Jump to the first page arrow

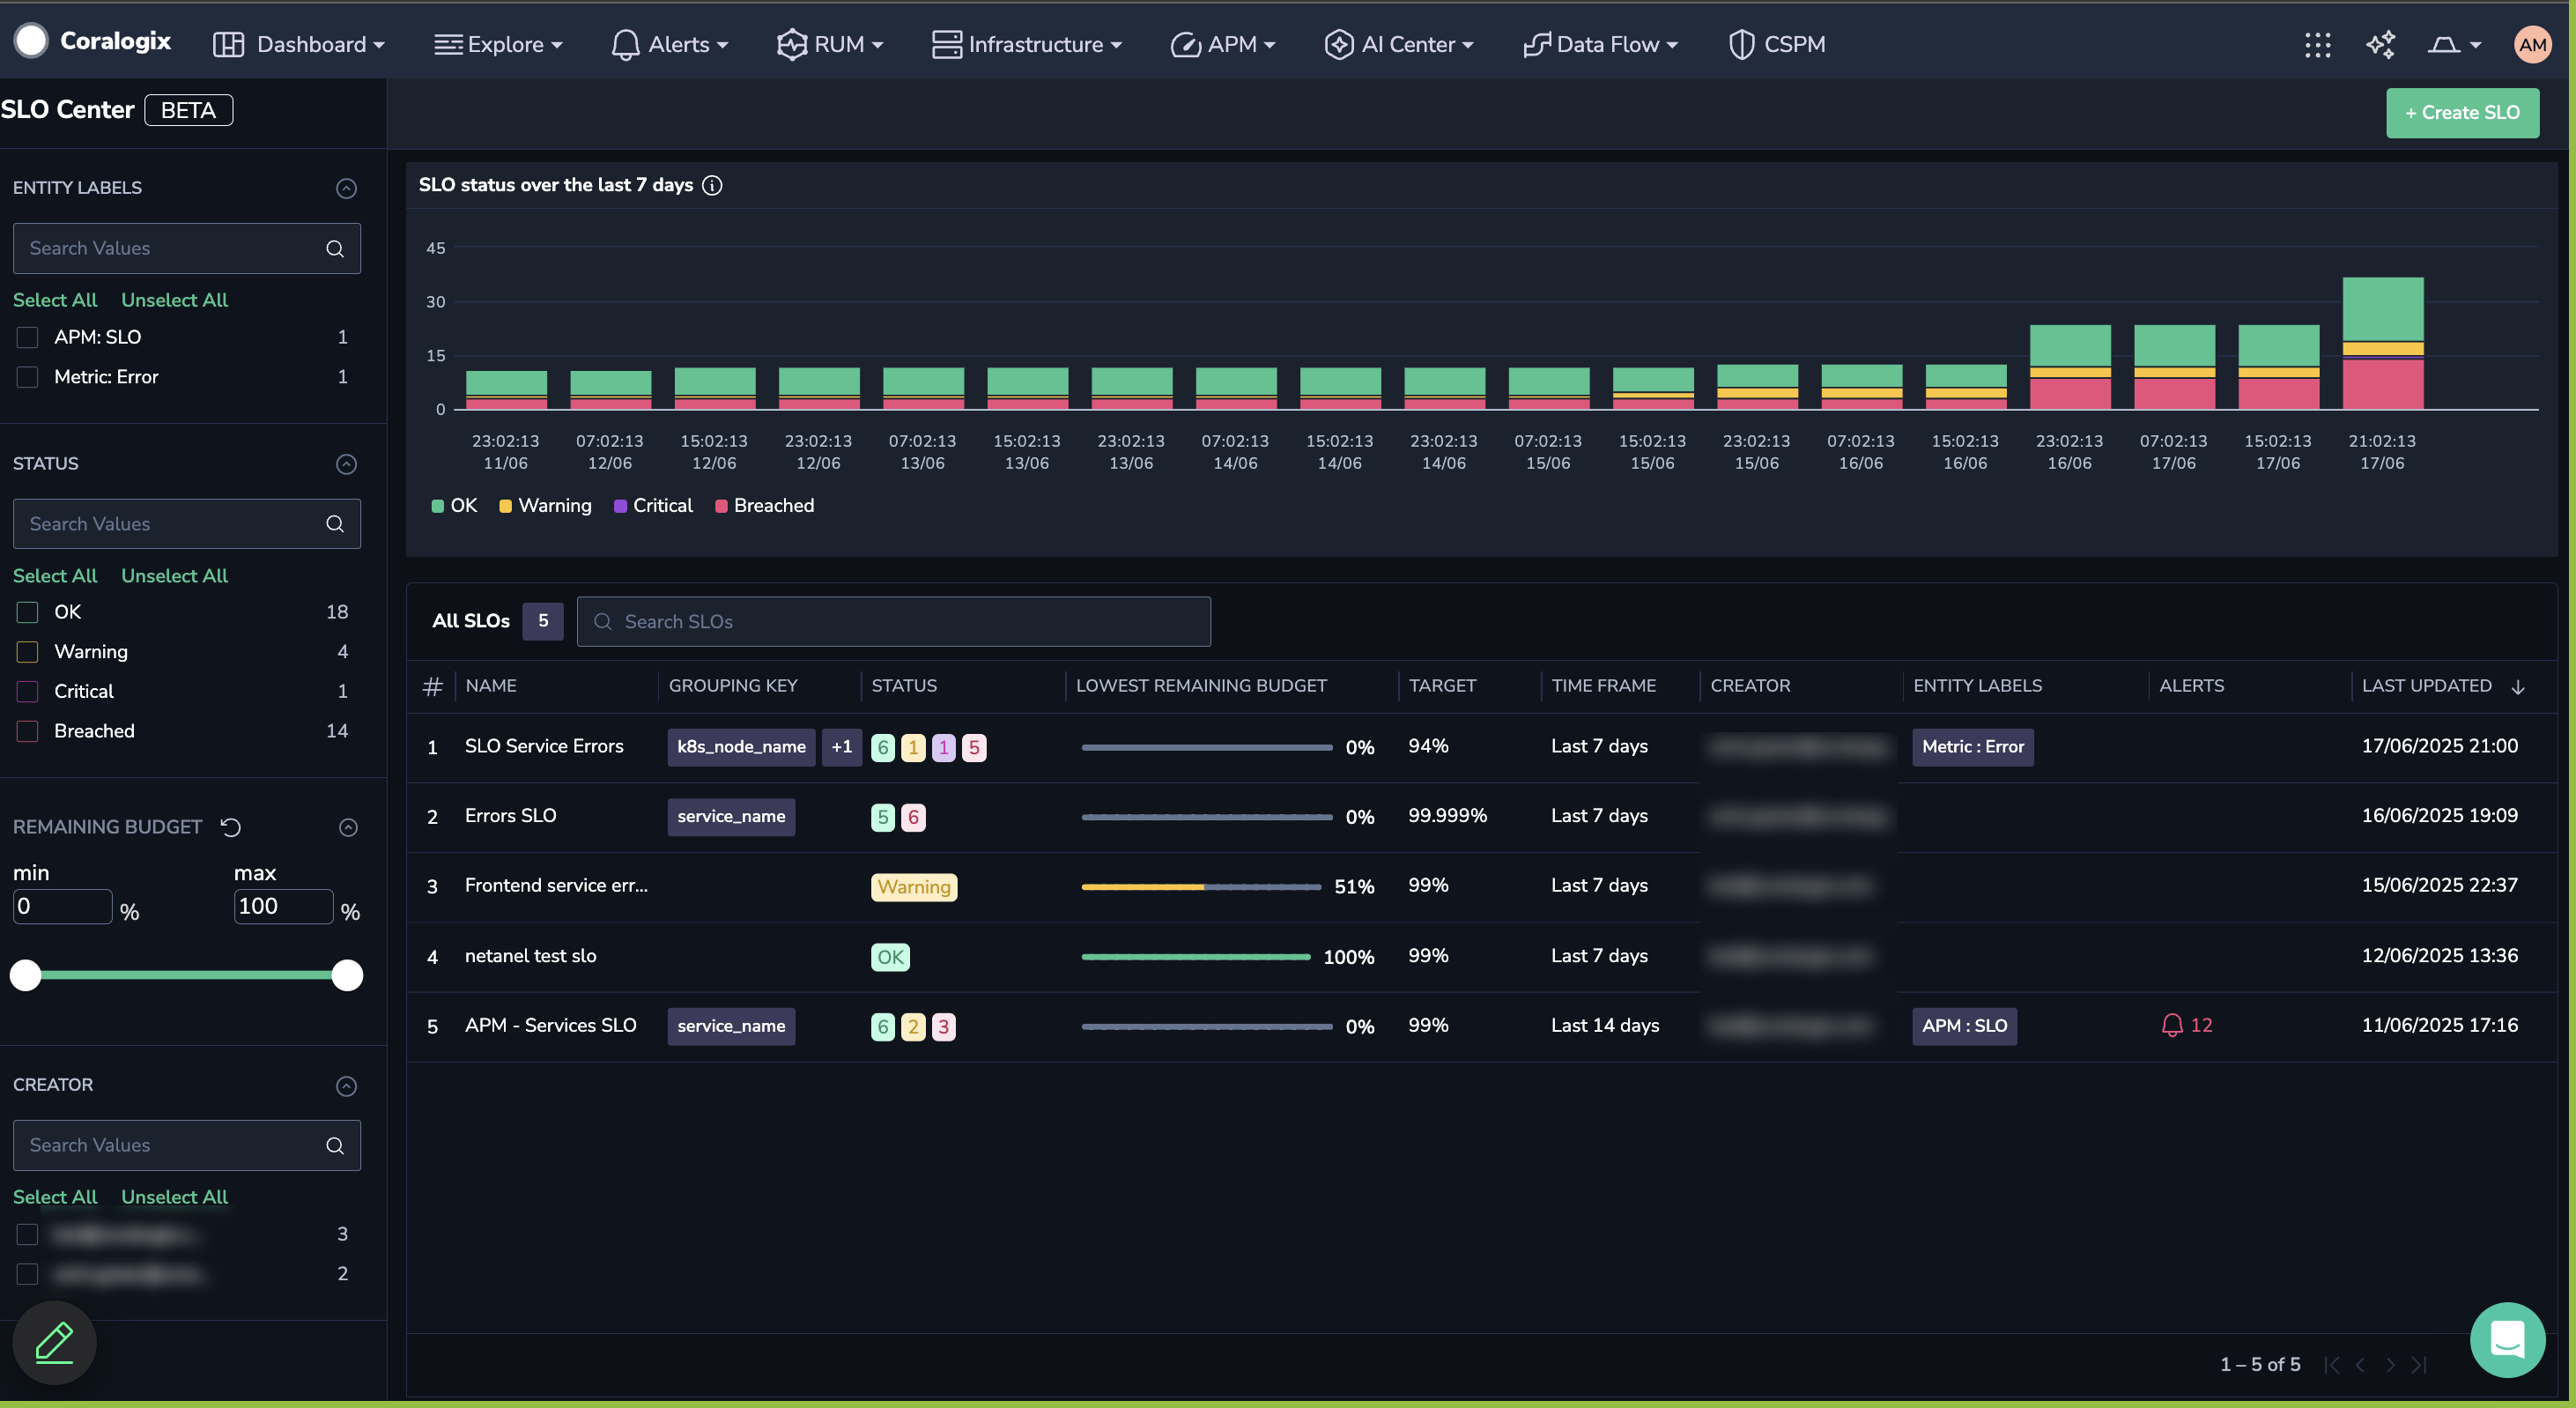[2331, 1365]
